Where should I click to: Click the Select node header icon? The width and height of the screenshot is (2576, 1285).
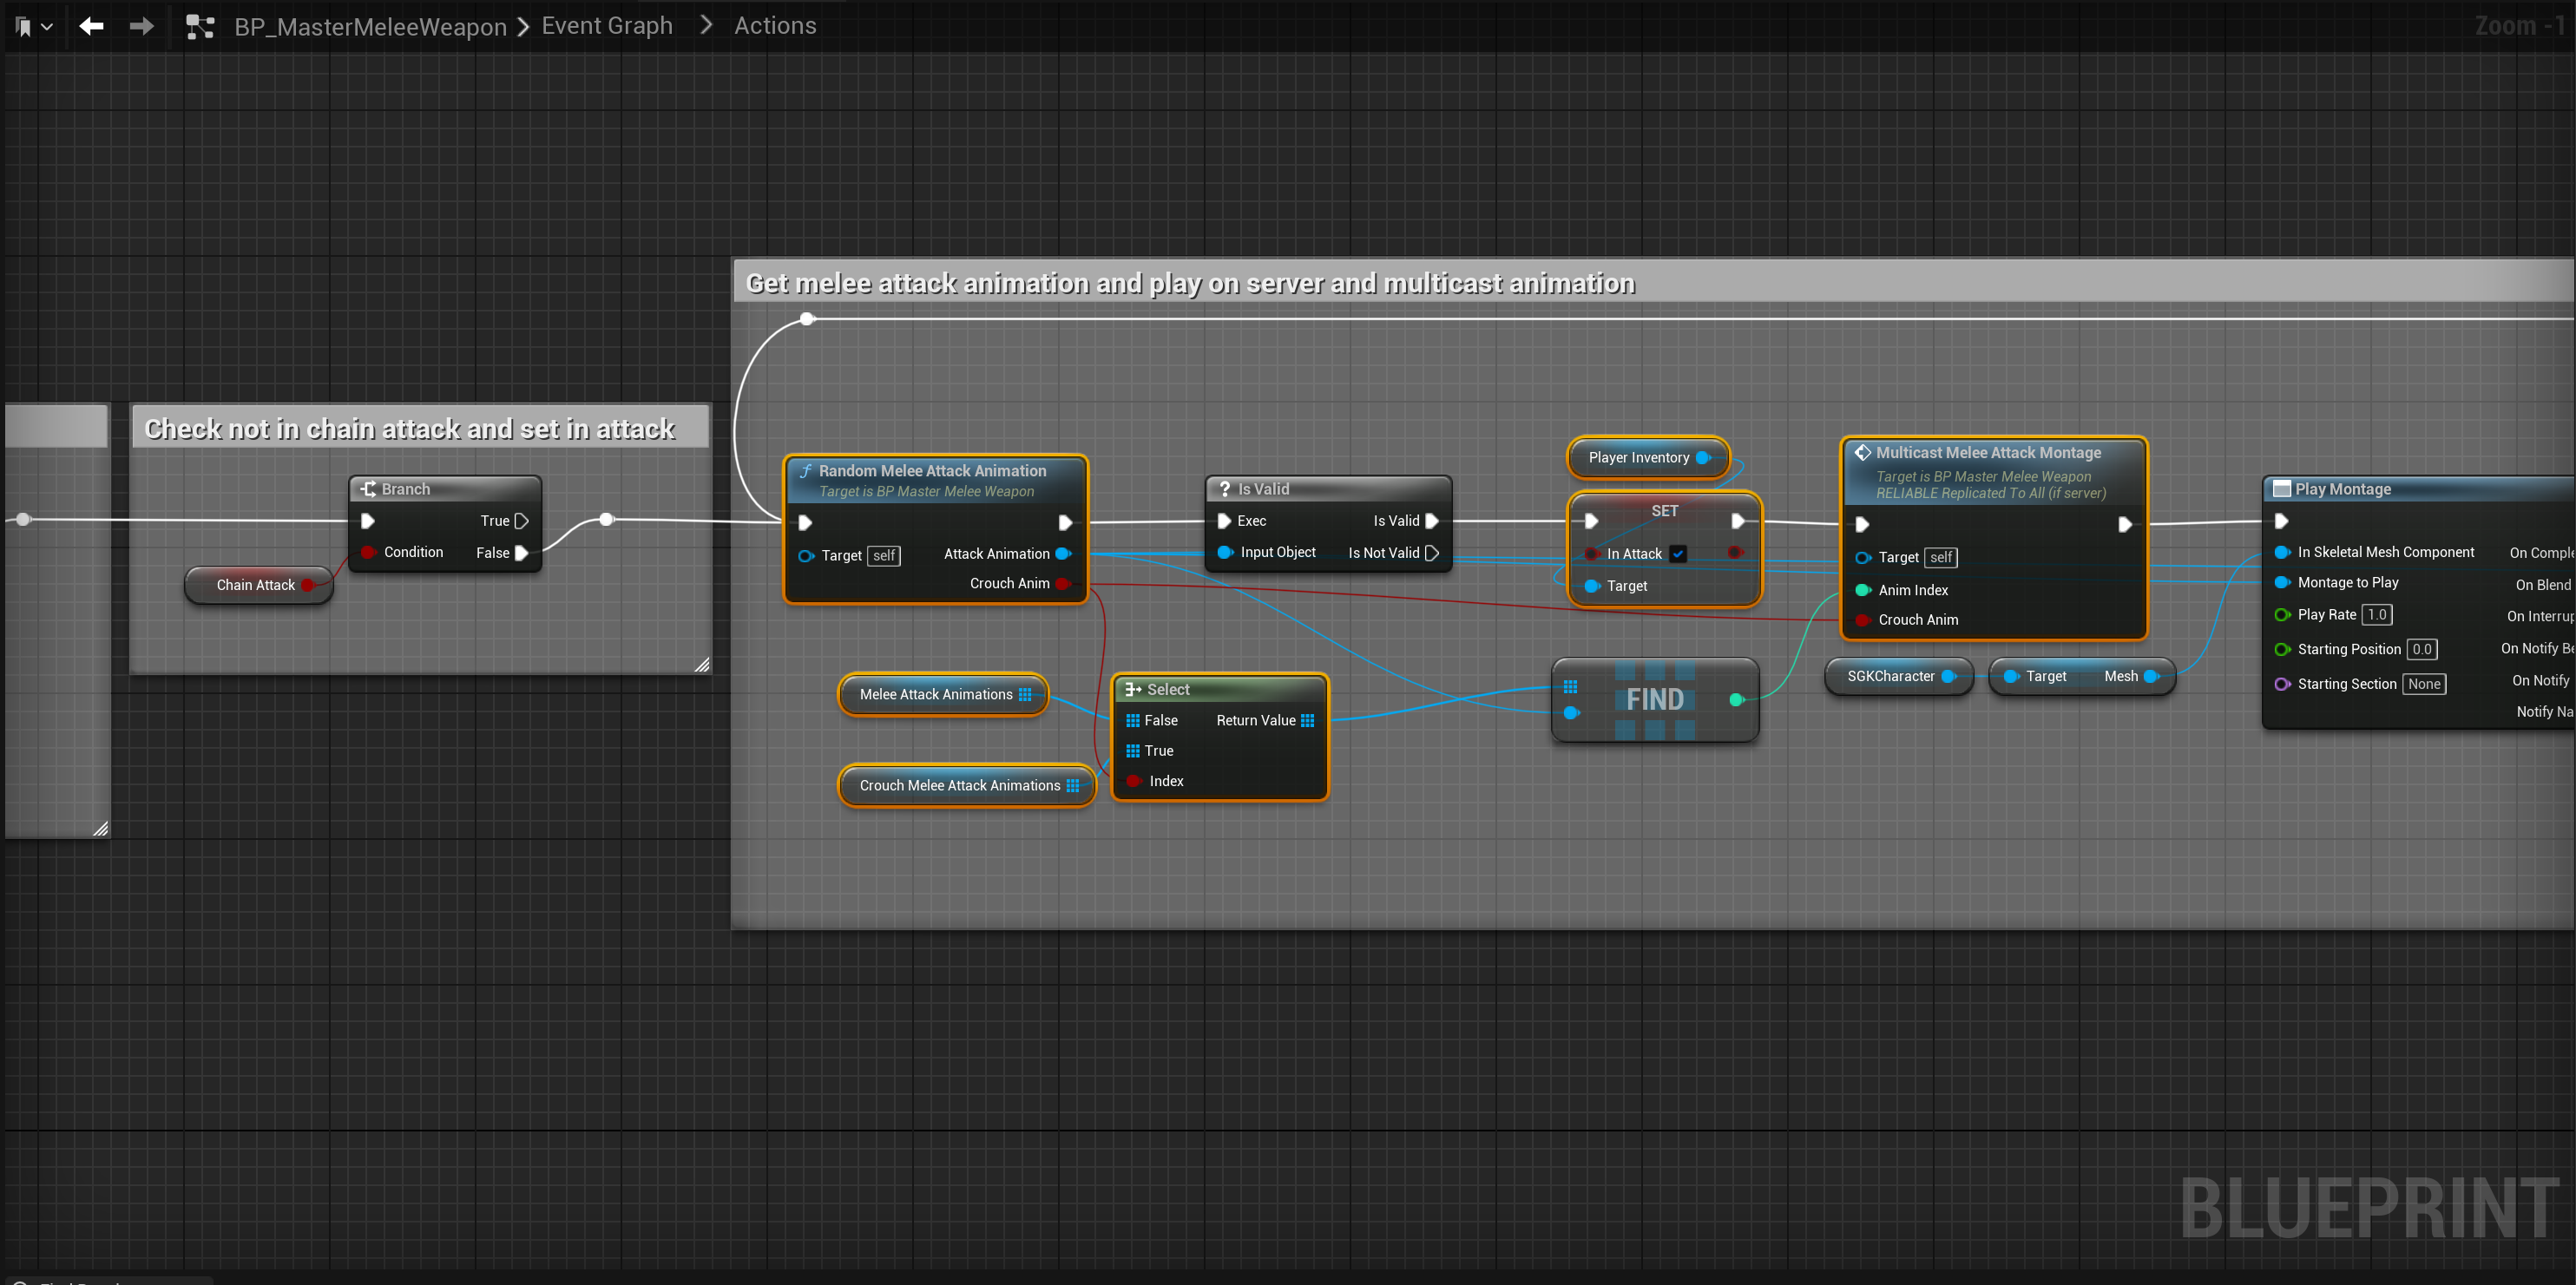pyautogui.click(x=1133, y=690)
